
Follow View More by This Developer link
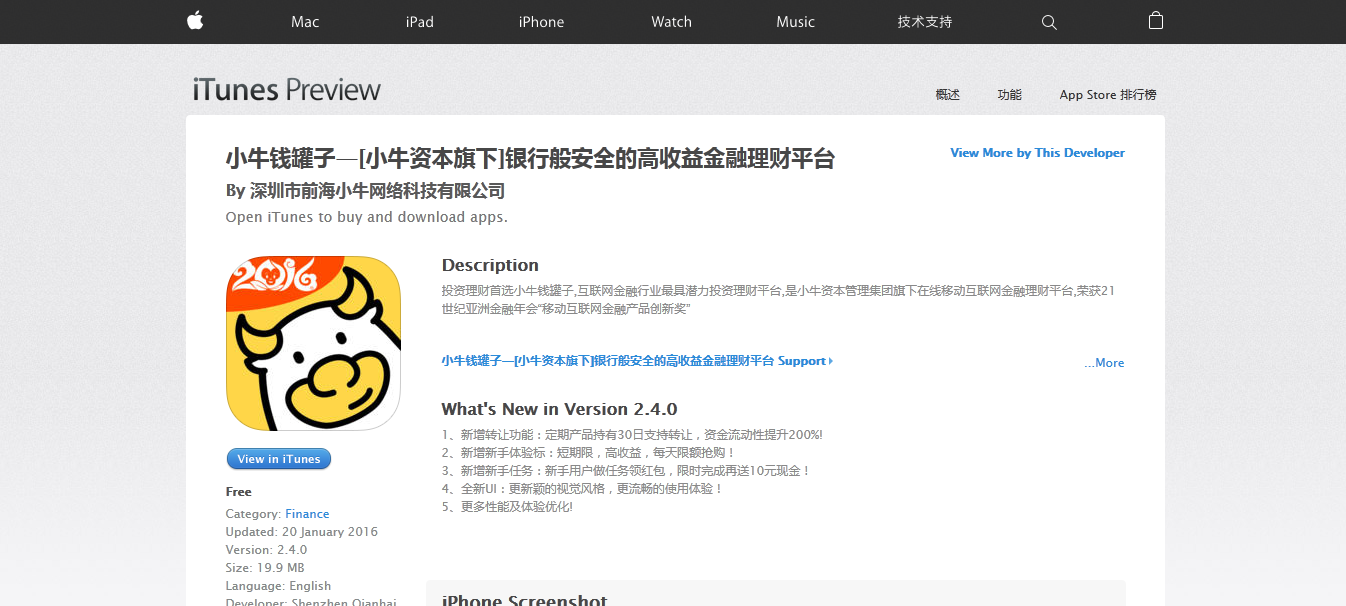(x=1037, y=153)
